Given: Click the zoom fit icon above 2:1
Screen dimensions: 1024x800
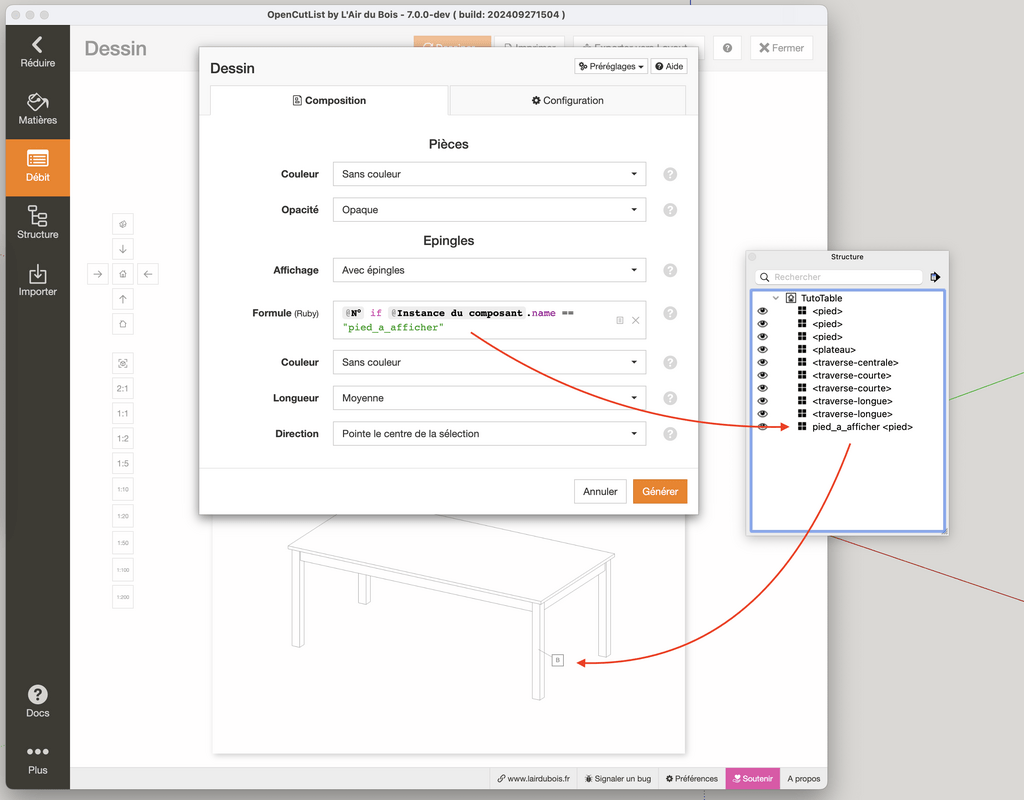Looking at the screenshot, I should coord(123,363).
